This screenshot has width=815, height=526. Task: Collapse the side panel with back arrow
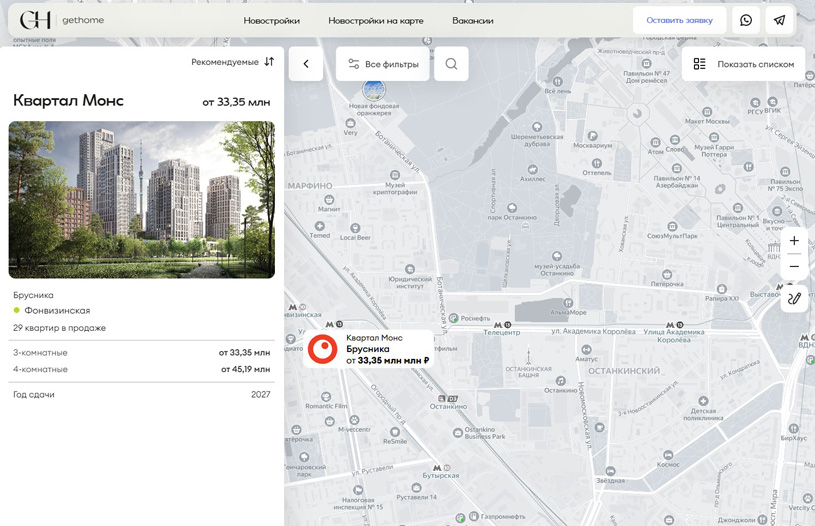tap(306, 64)
